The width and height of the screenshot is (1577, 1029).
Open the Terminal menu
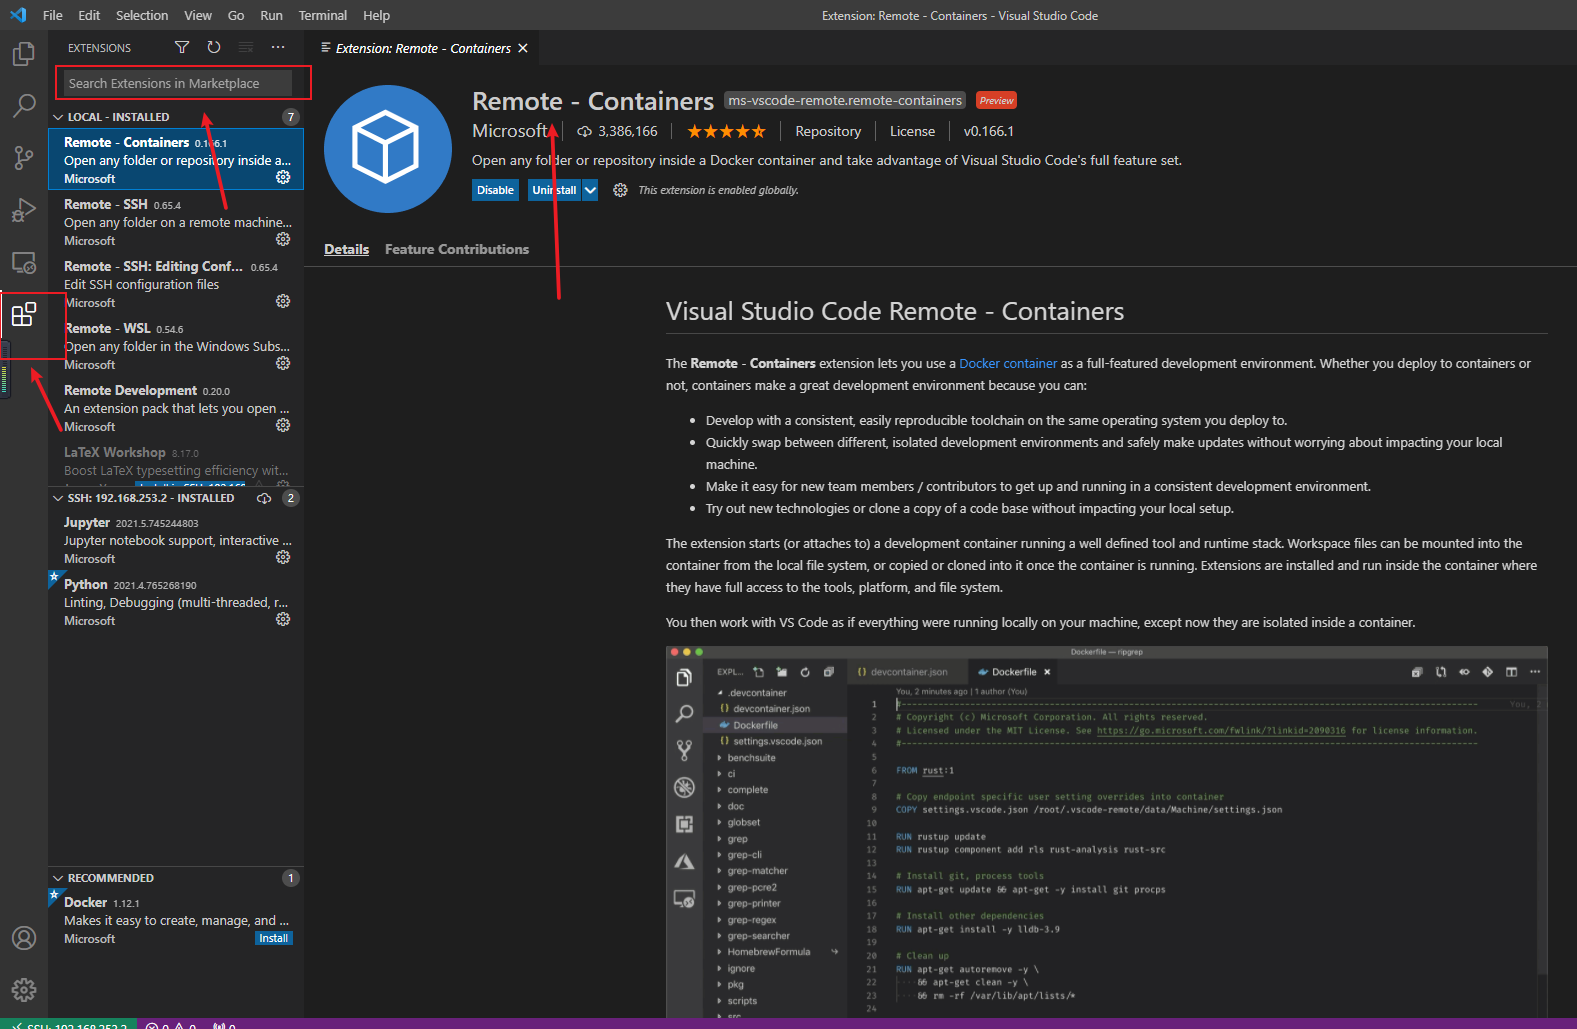(323, 15)
